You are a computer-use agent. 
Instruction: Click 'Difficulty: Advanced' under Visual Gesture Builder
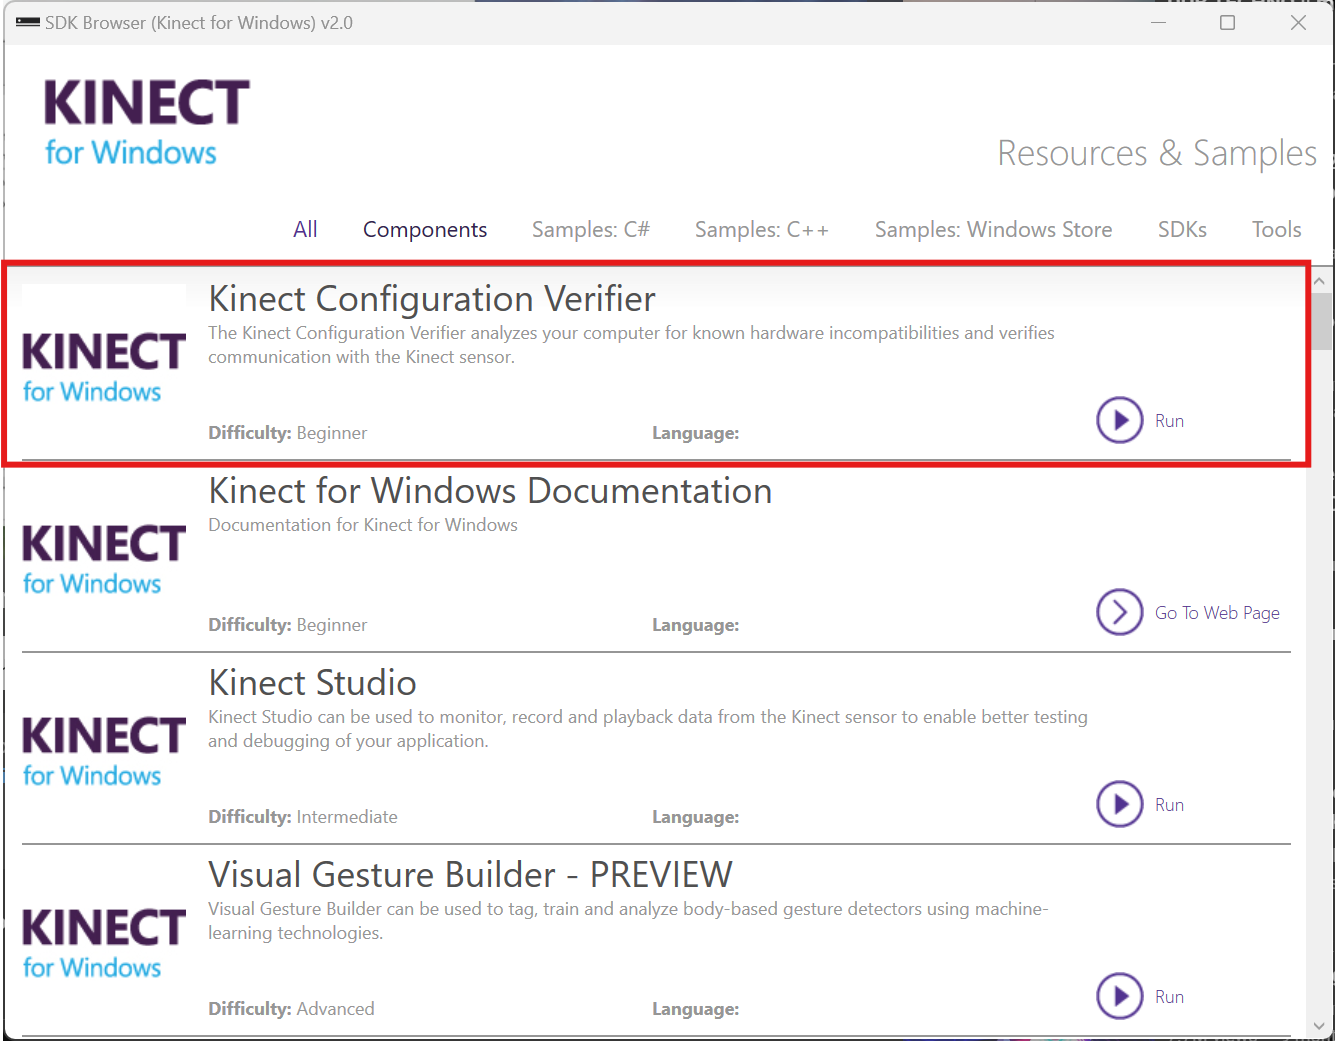(x=291, y=1009)
